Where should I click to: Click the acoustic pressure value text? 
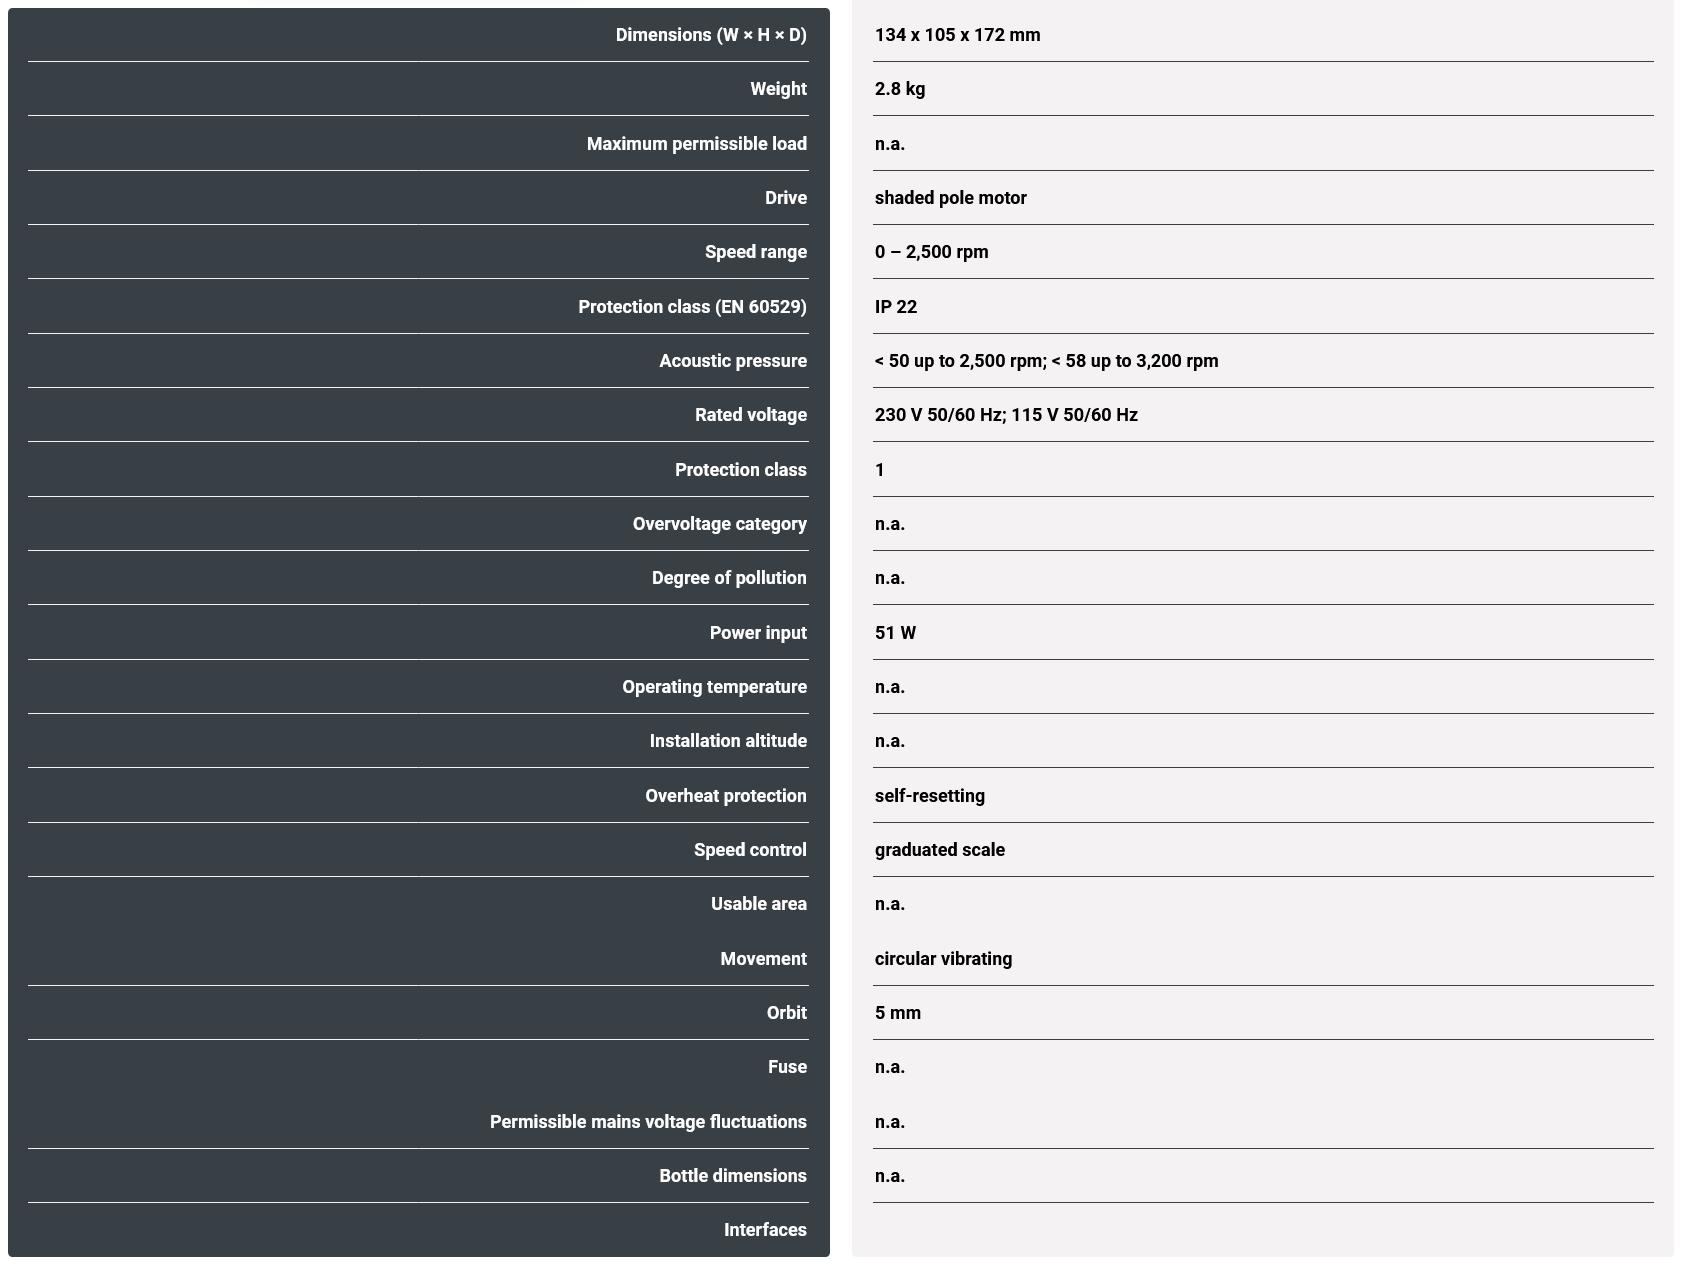[1046, 361]
